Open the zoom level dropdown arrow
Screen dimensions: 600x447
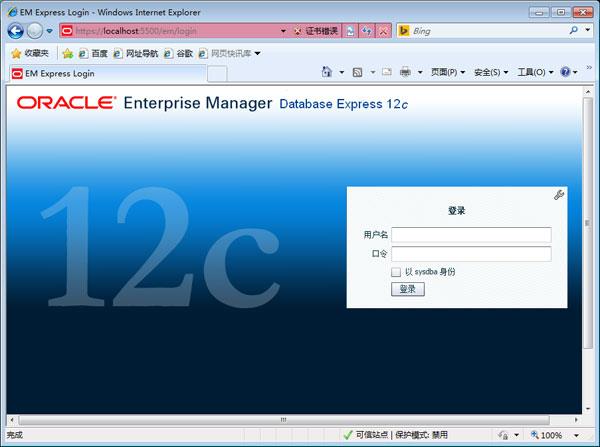coord(576,436)
